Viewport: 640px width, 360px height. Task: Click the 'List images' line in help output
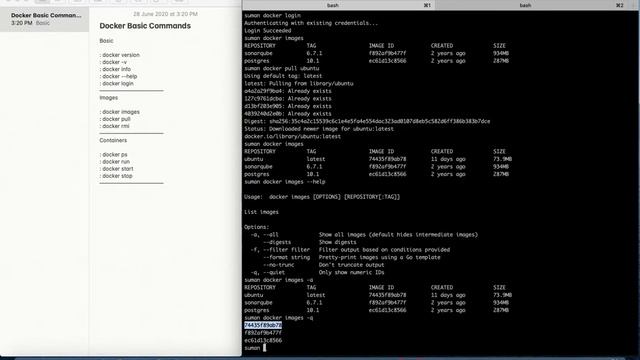(x=261, y=212)
